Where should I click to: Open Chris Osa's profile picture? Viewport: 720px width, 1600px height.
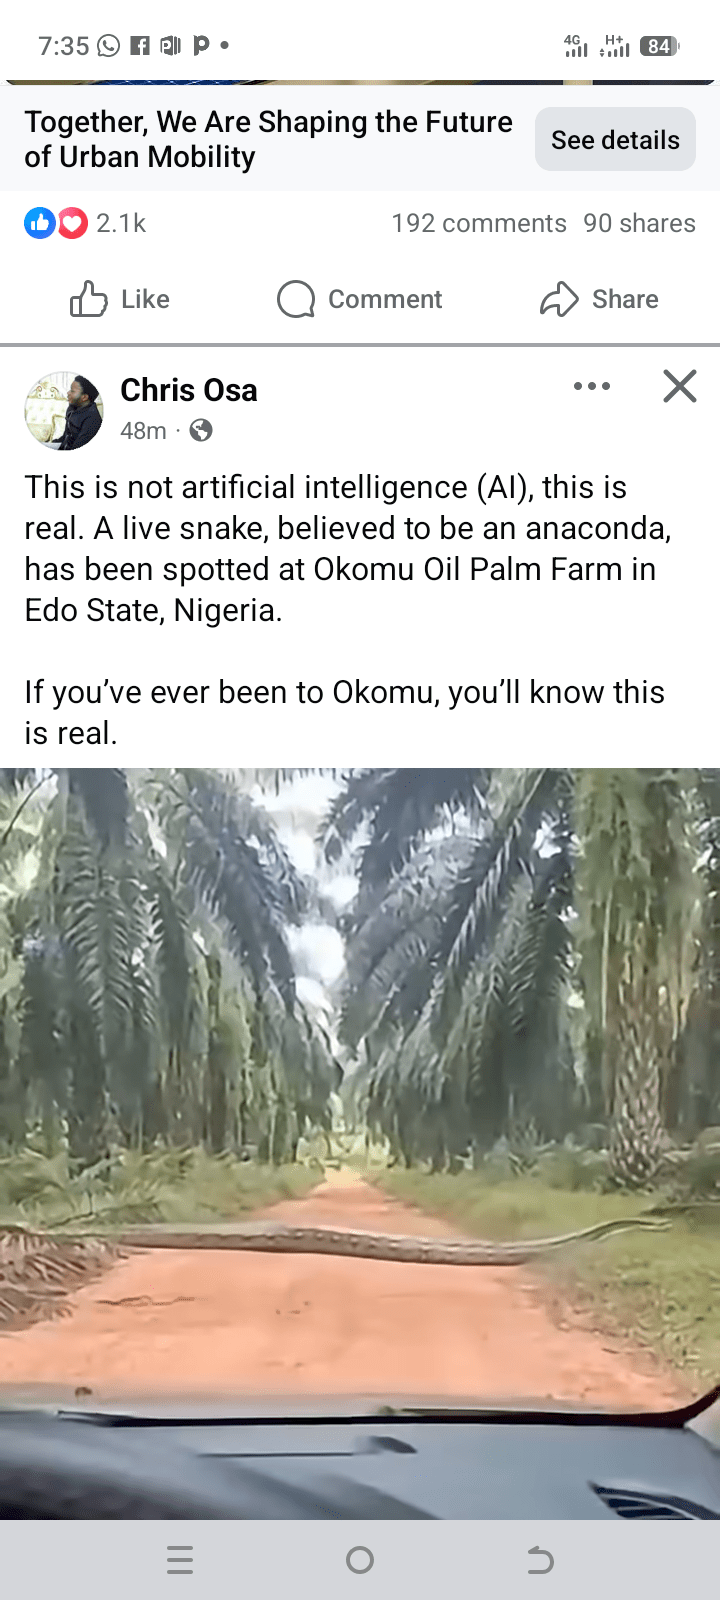(x=64, y=410)
